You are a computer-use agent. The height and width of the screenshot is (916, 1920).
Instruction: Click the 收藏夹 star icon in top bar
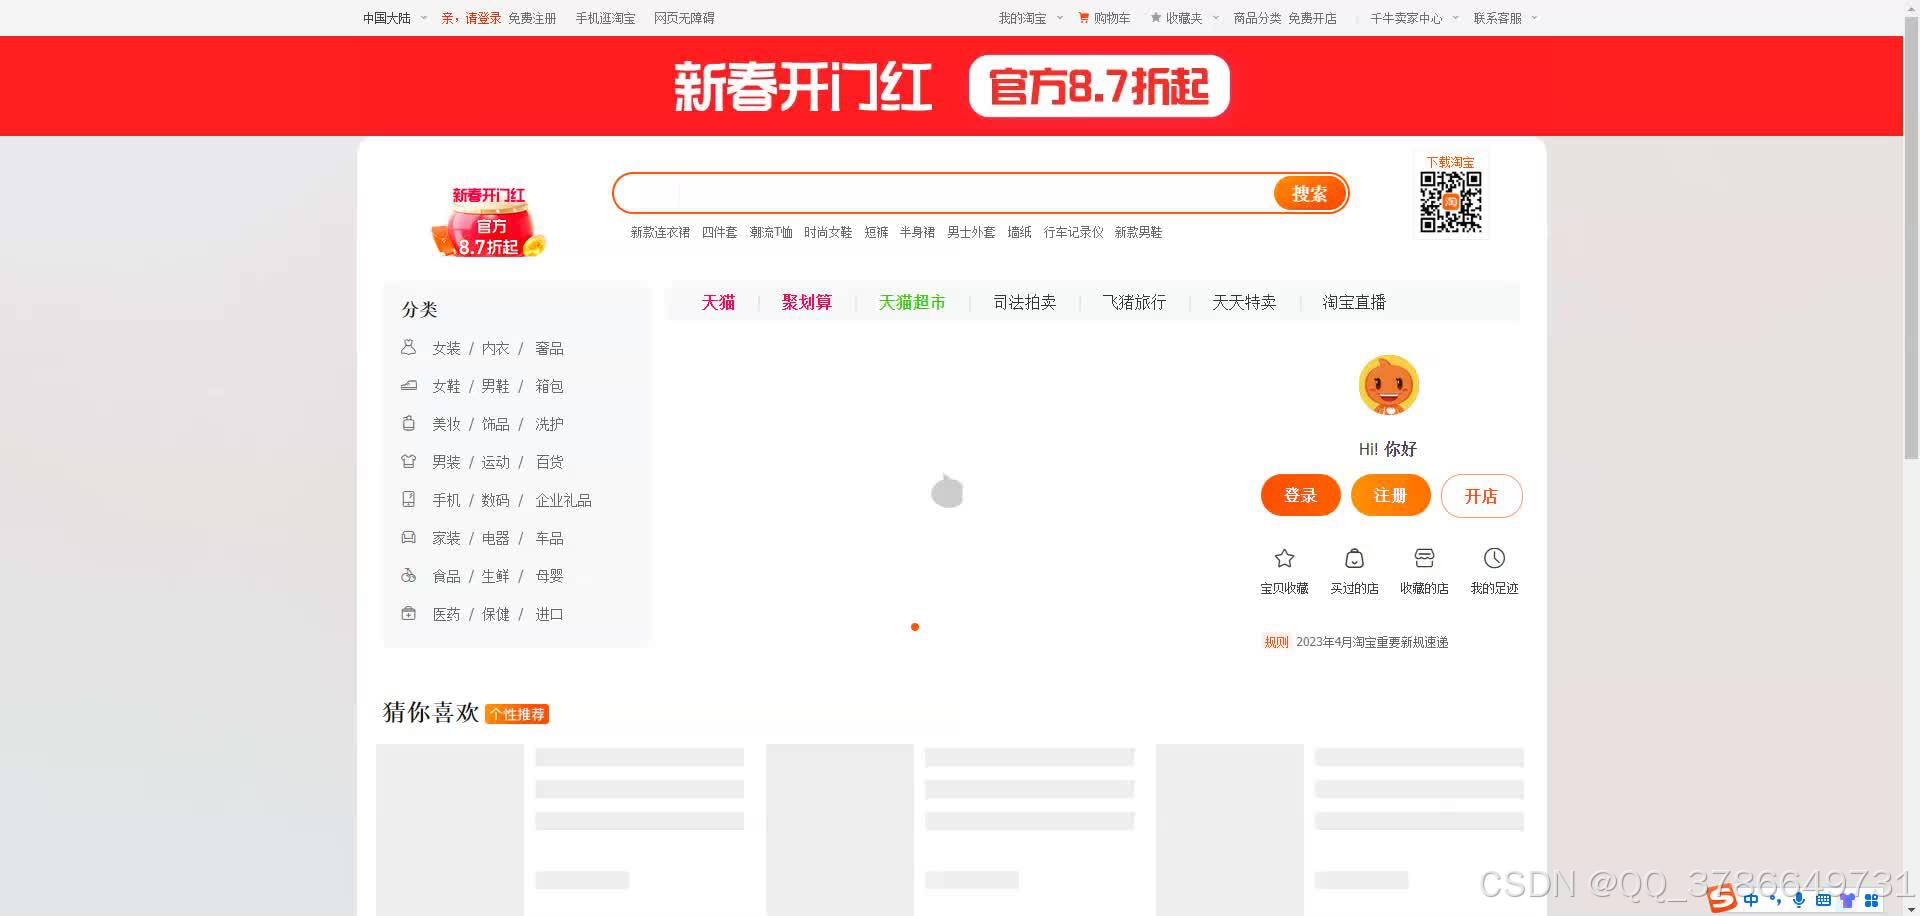1156,18
